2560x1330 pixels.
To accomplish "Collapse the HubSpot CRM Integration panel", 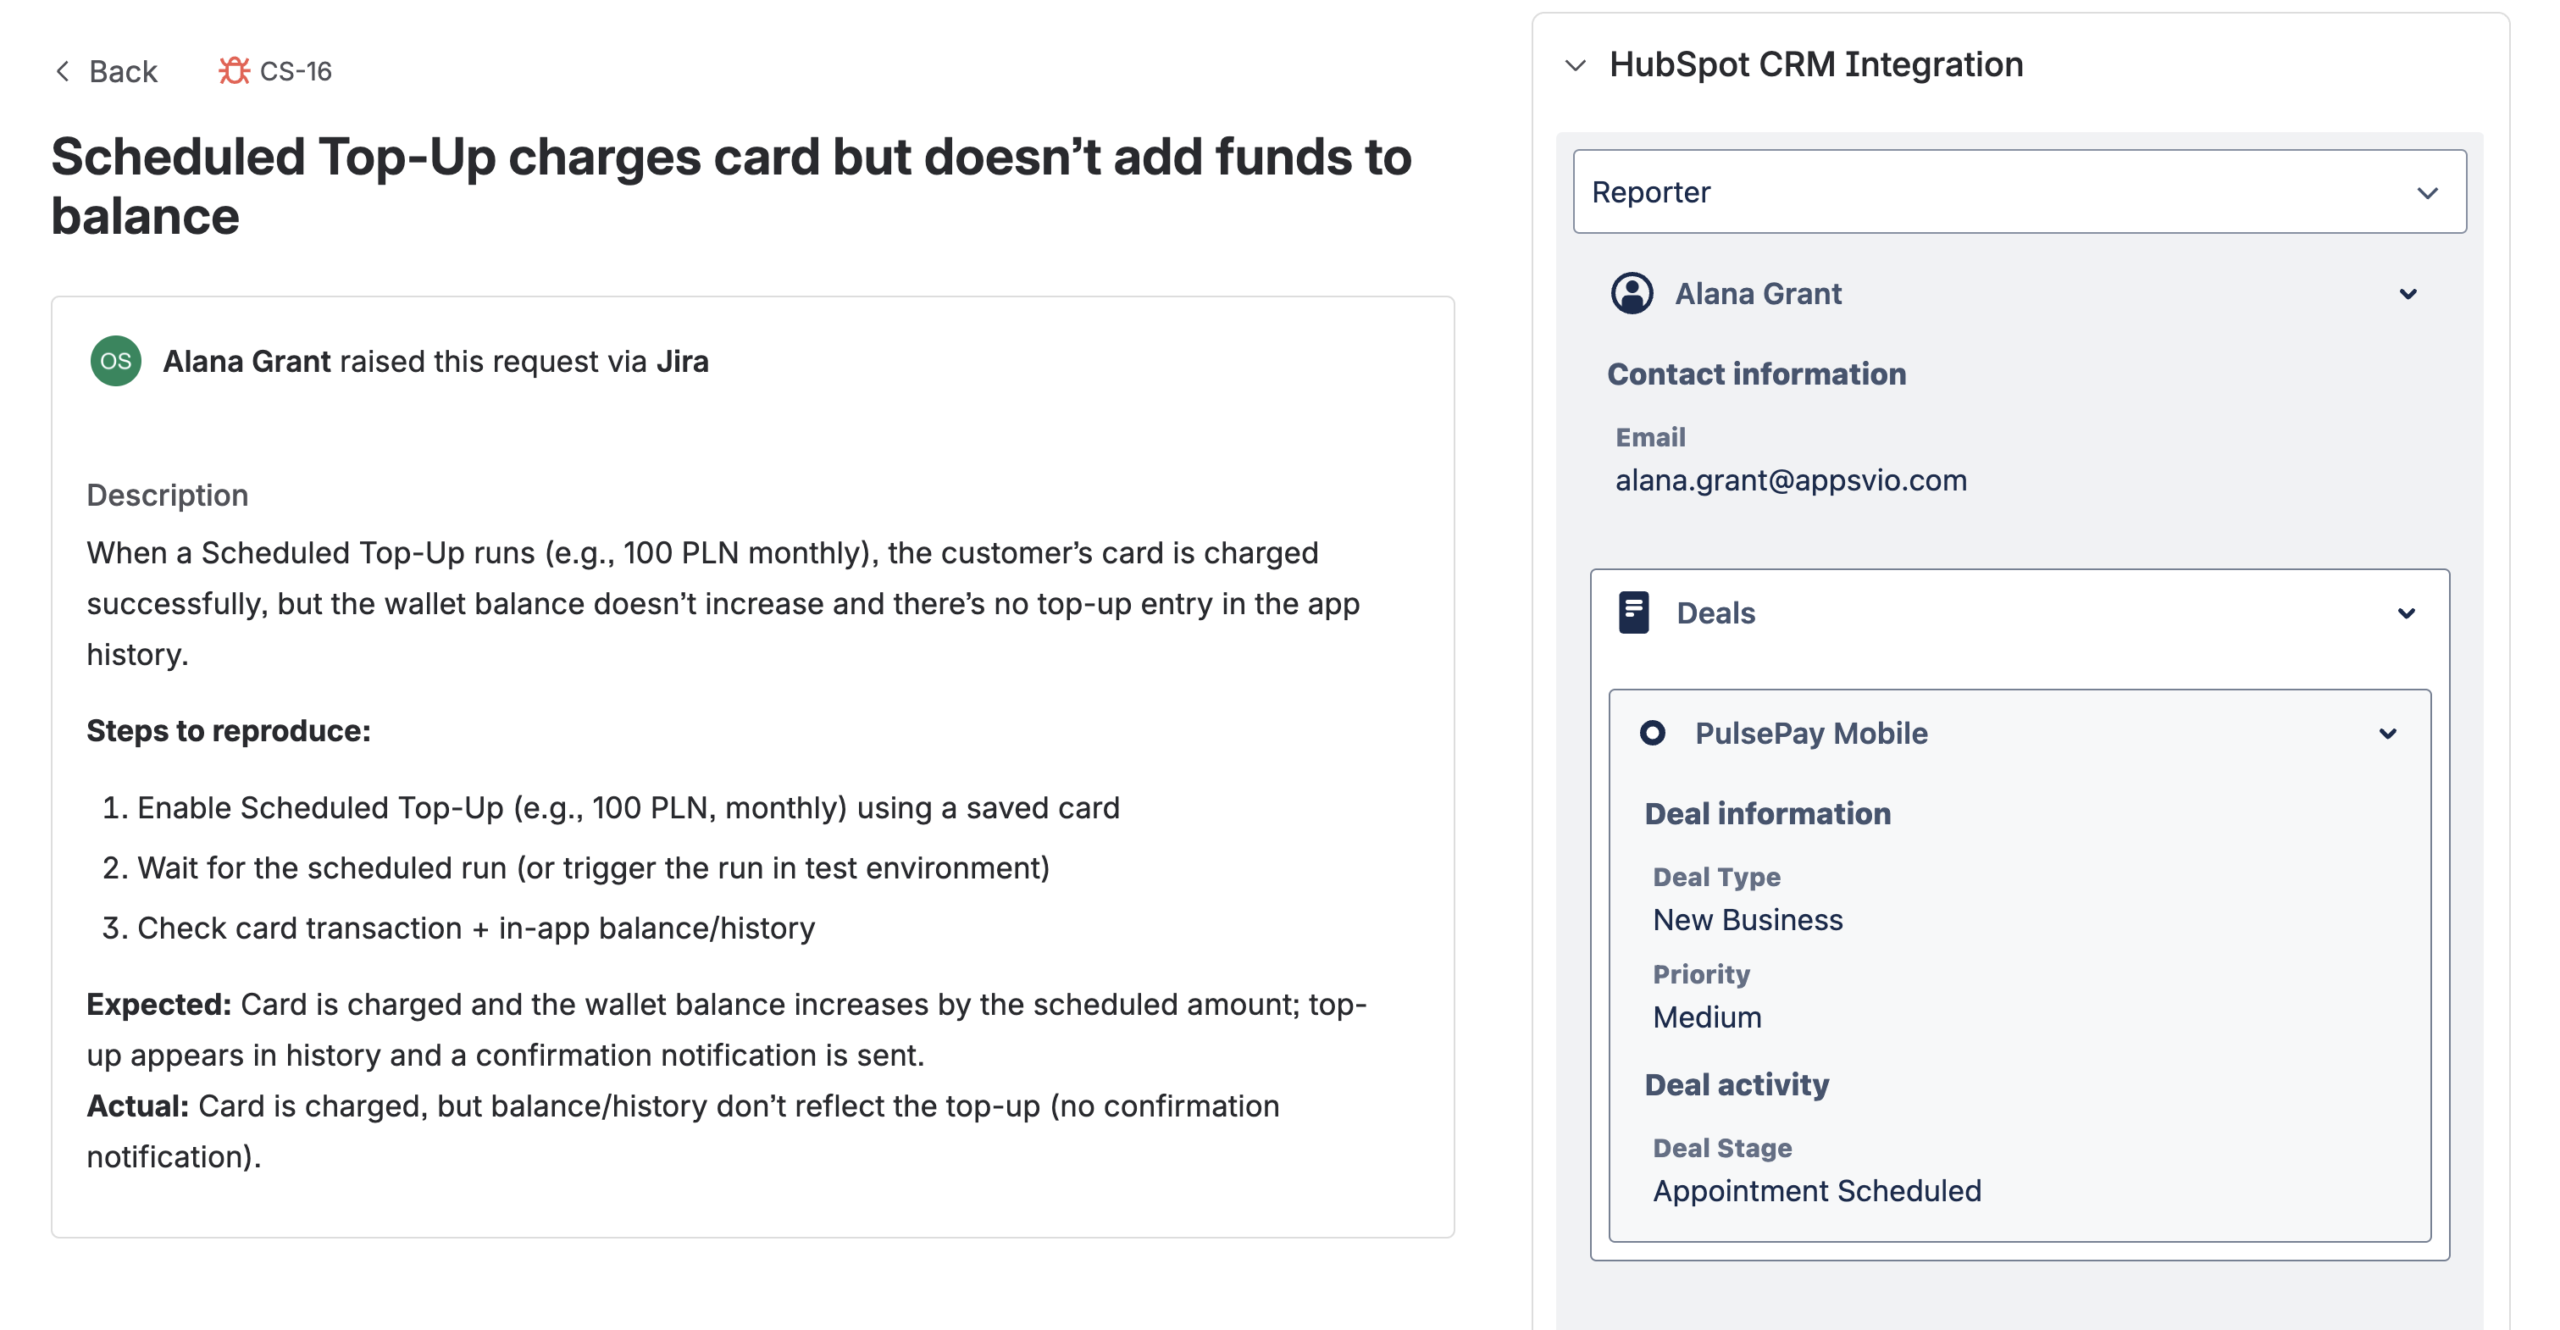I will click(x=1575, y=66).
